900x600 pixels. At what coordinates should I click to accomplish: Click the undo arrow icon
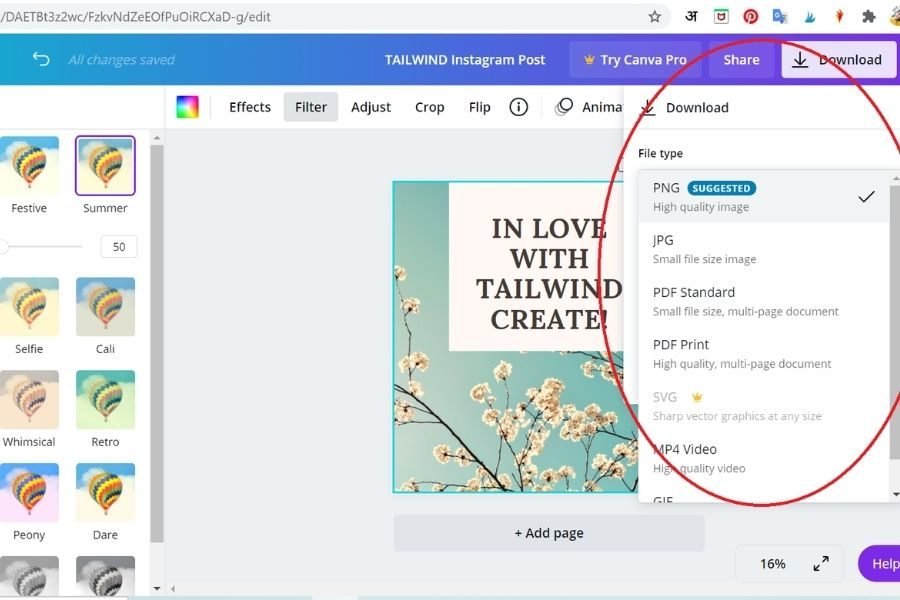(x=41, y=59)
